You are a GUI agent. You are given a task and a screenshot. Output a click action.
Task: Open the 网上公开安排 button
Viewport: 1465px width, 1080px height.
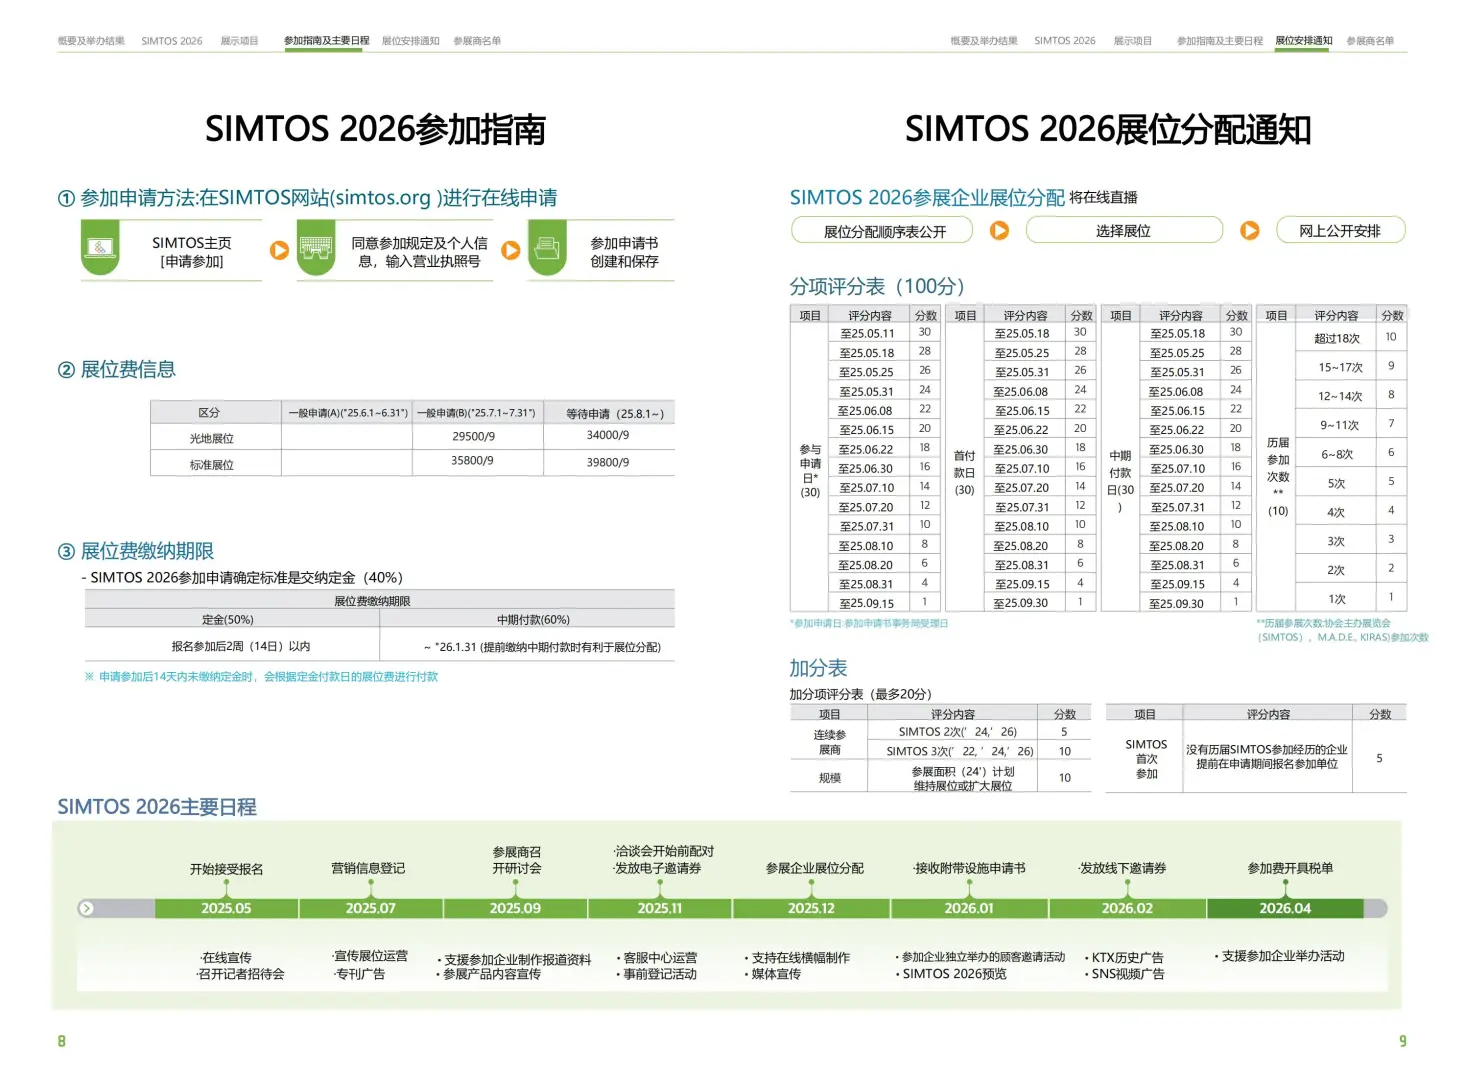click(x=1340, y=229)
